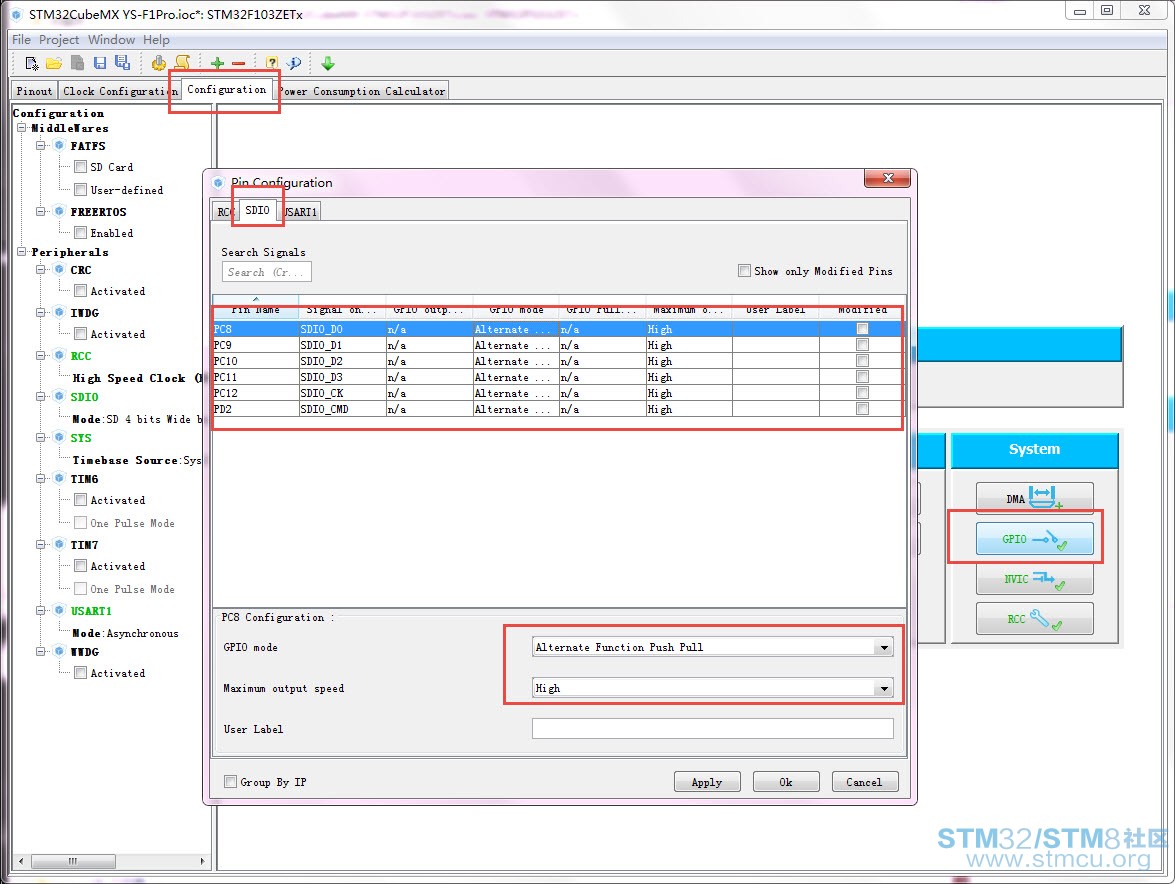Enable FATFS User-defined checkbox

80,190
